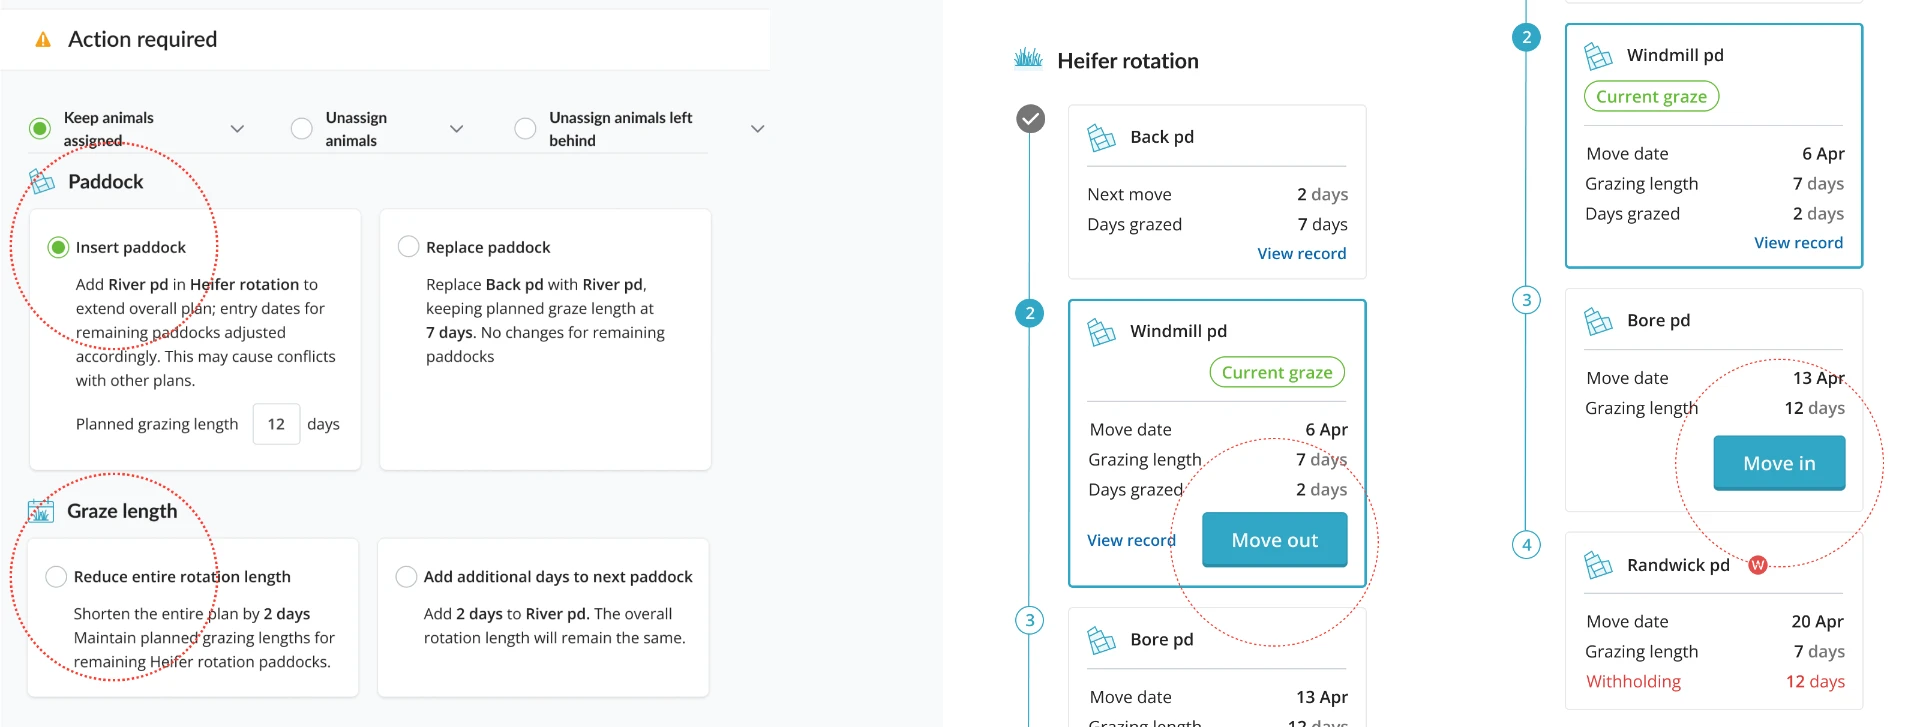Select Reduce entire rotation length option
The image size is (1920, 727).
point(56,576)
